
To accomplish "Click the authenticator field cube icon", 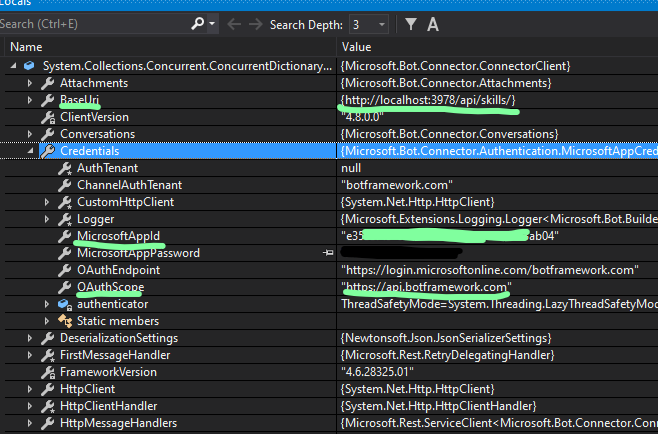I will click(65, 304).
